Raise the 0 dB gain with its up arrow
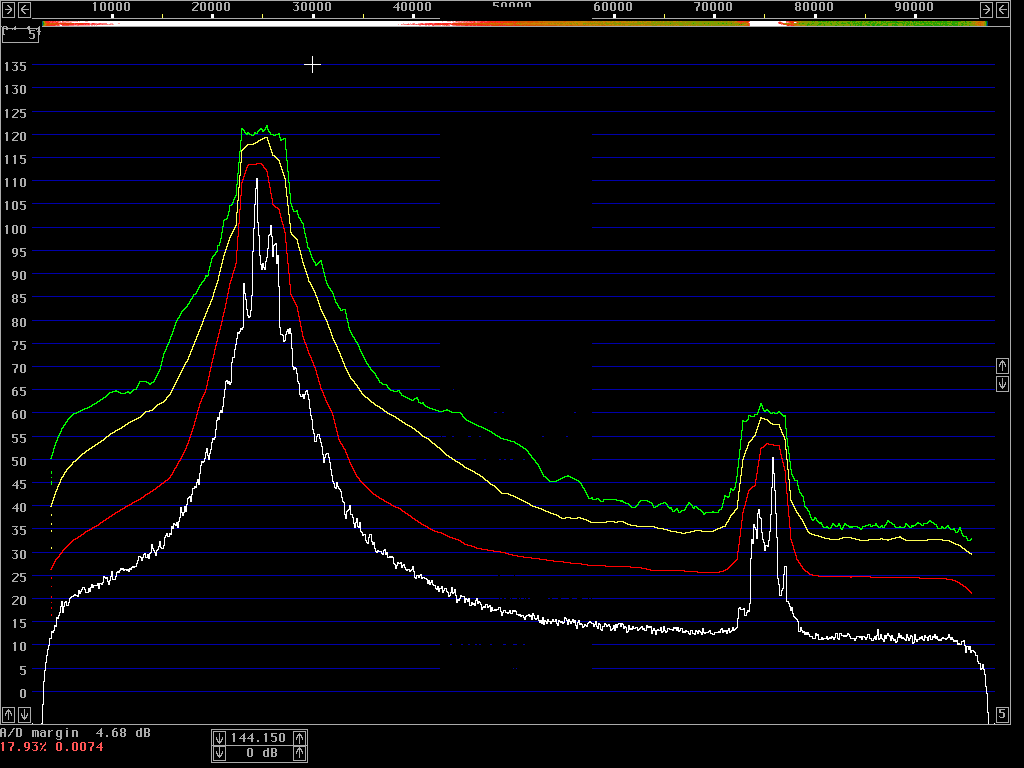Viewport: 1024px width, 768px height. (299, 753)
